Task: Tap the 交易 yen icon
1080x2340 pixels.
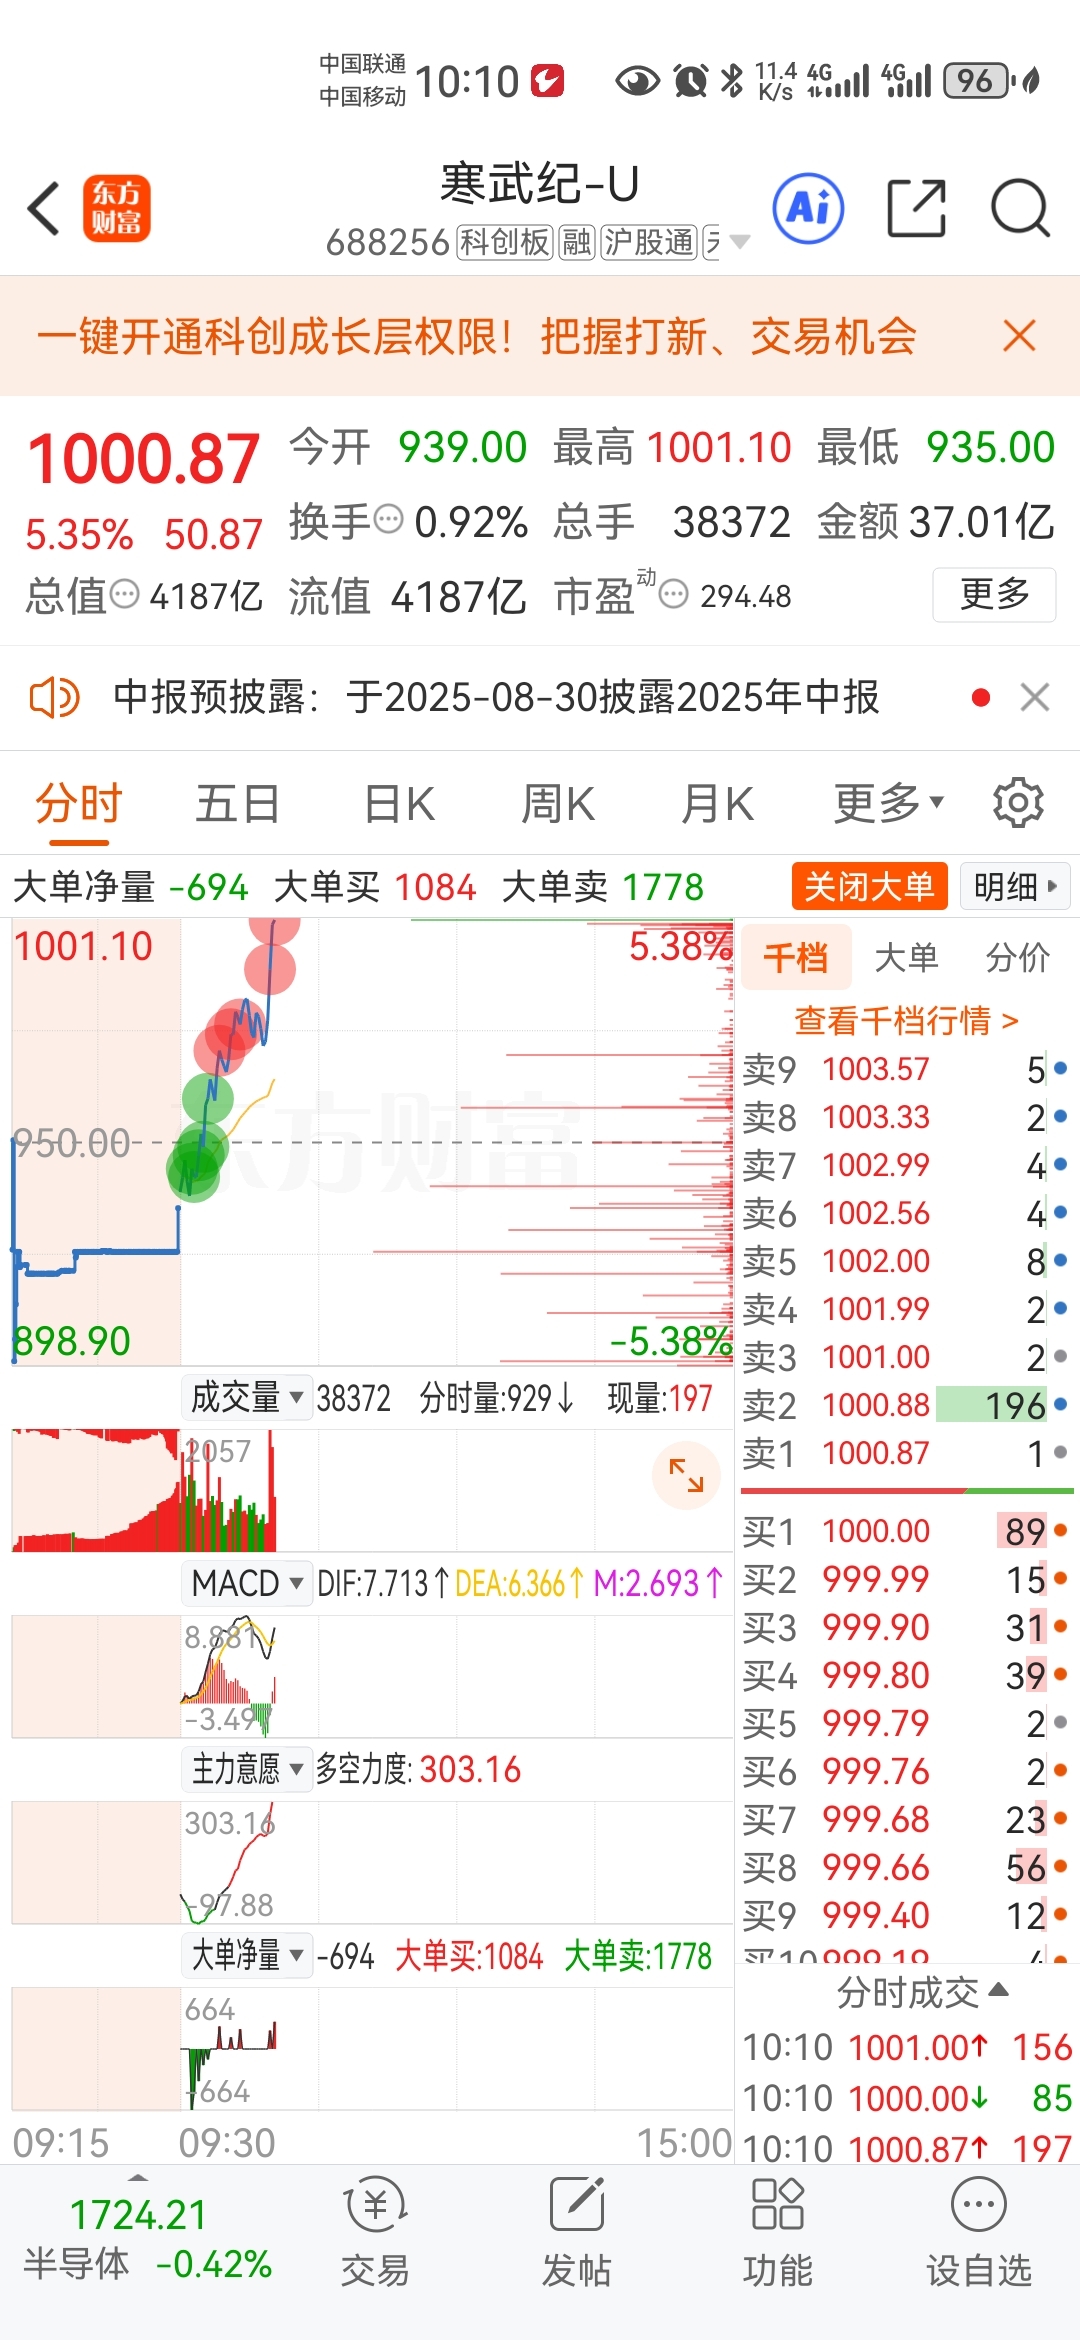Action: tap(375, 2205)
